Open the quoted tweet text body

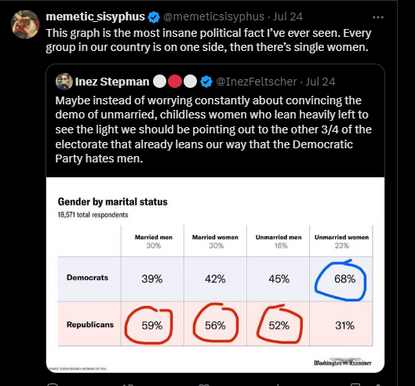213,129
